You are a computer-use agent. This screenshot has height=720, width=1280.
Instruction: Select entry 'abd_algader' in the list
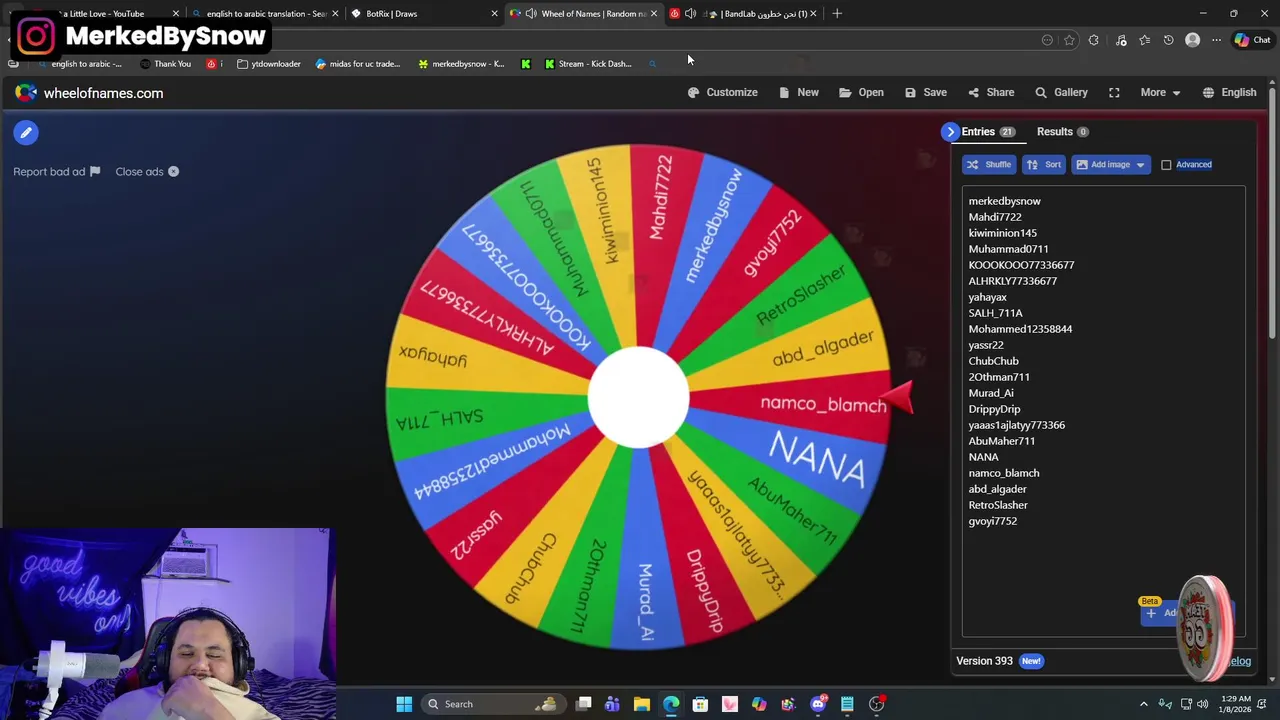997,489
